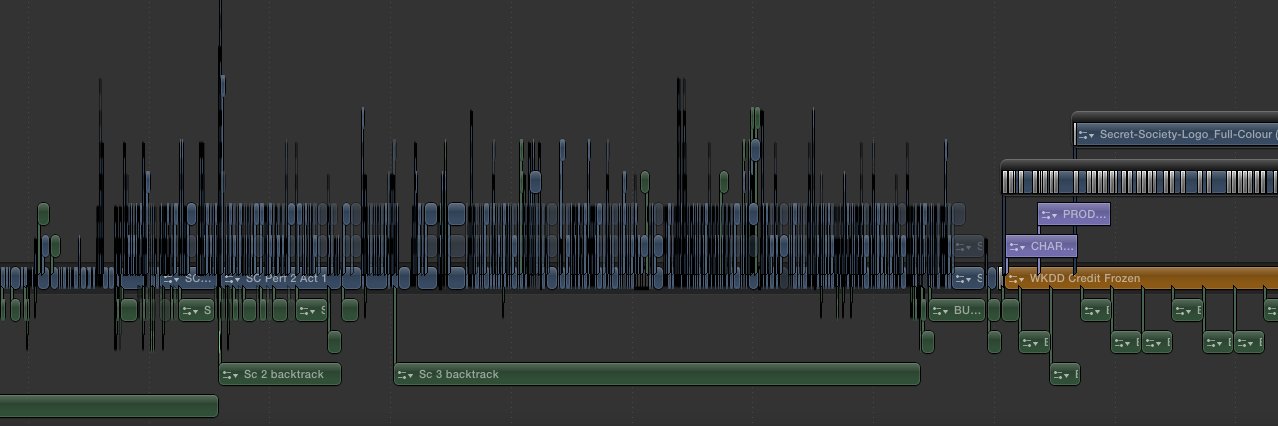Open the blue SC... clip's adjustment icon before SC Perf 2
Image resolution: width=1278 pixels, height=426 pixels.
point(173,279)
